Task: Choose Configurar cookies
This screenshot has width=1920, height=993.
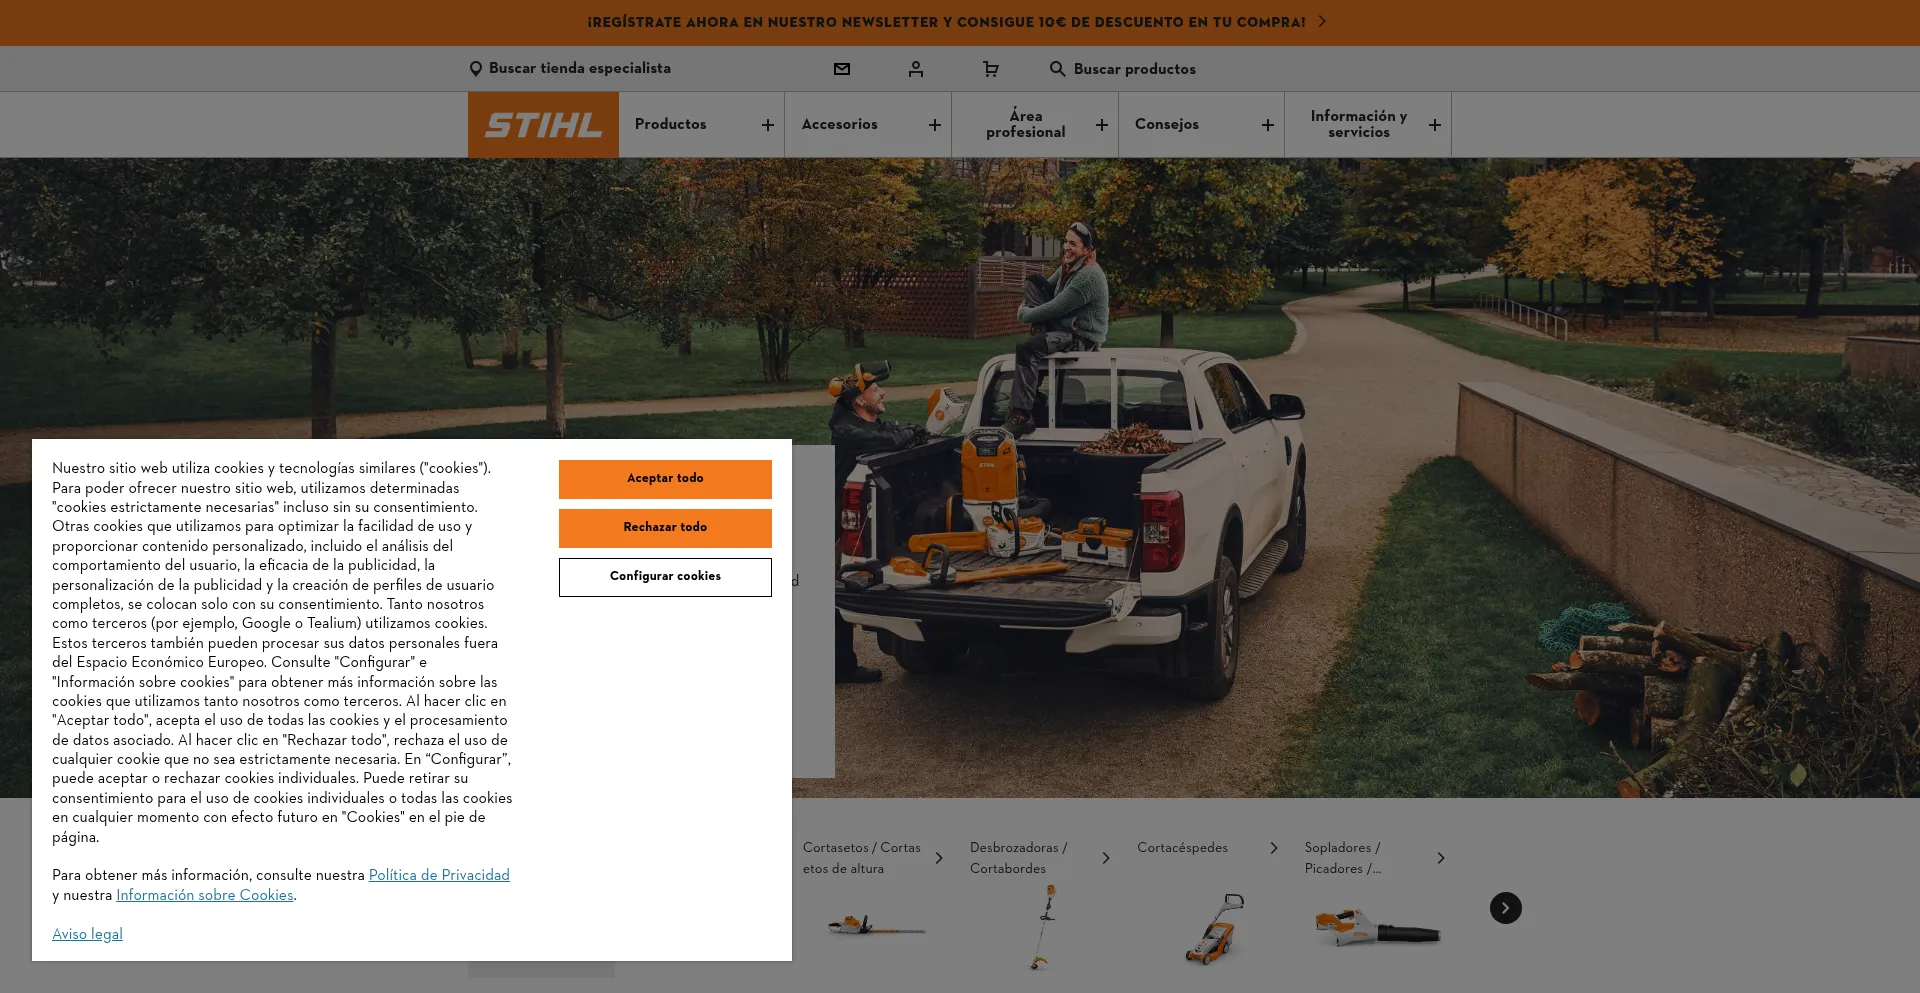Action: [x=665, y=577]
